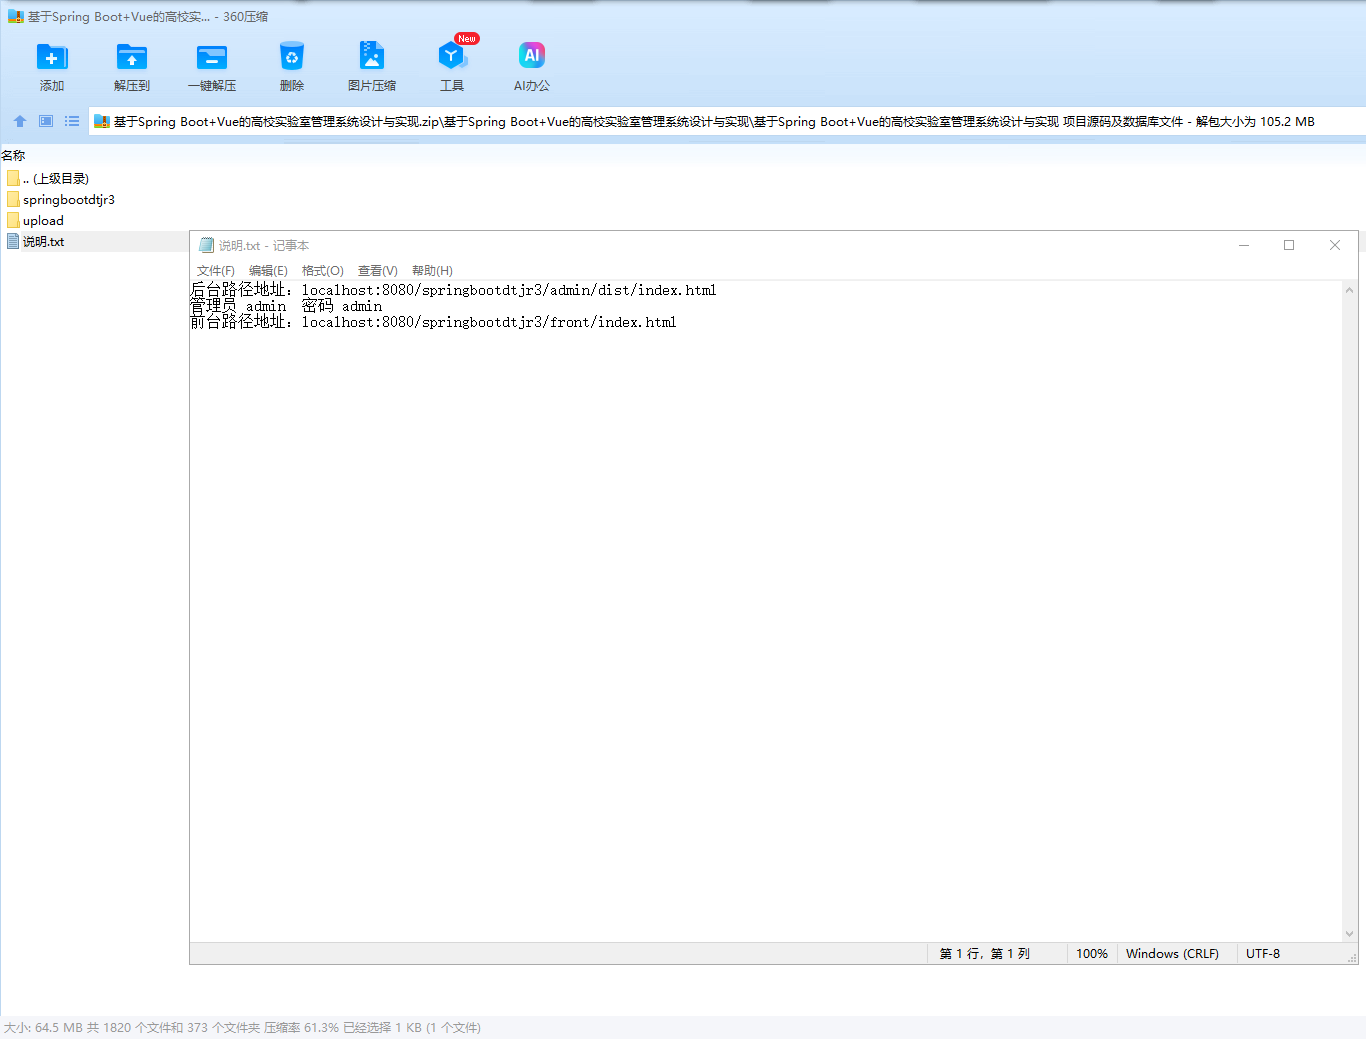Click the 100% zoom status entry
The height and width of the screenshot is (1039, 1366).
pyautogui.click(x=1092, y=954)
